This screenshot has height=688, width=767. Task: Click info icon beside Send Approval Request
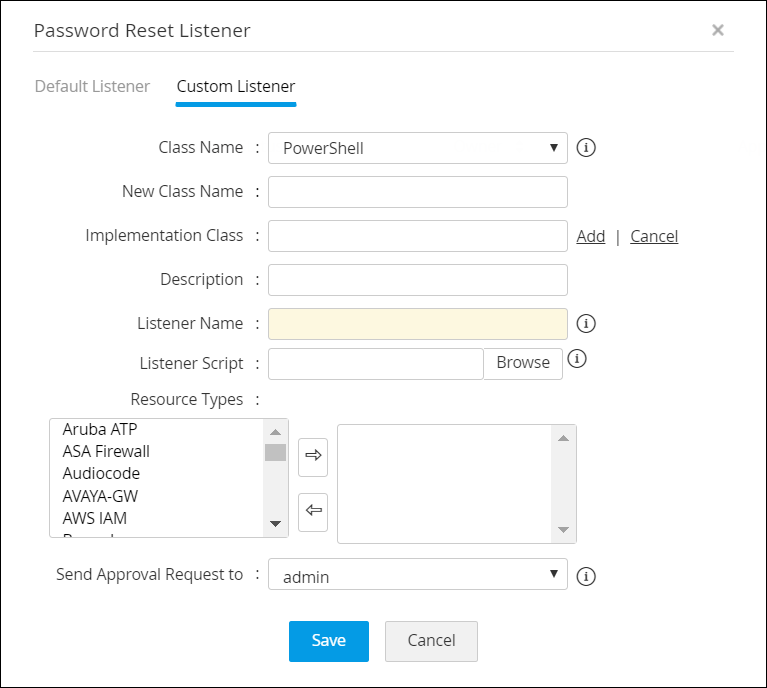point(587,576)
